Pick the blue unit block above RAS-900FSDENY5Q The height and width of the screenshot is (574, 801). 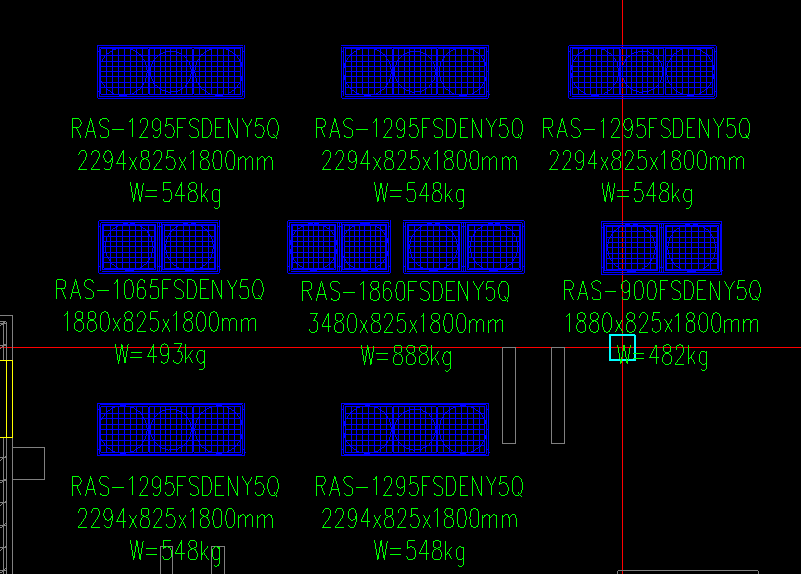pyautogui.click(x=662, y=248)
